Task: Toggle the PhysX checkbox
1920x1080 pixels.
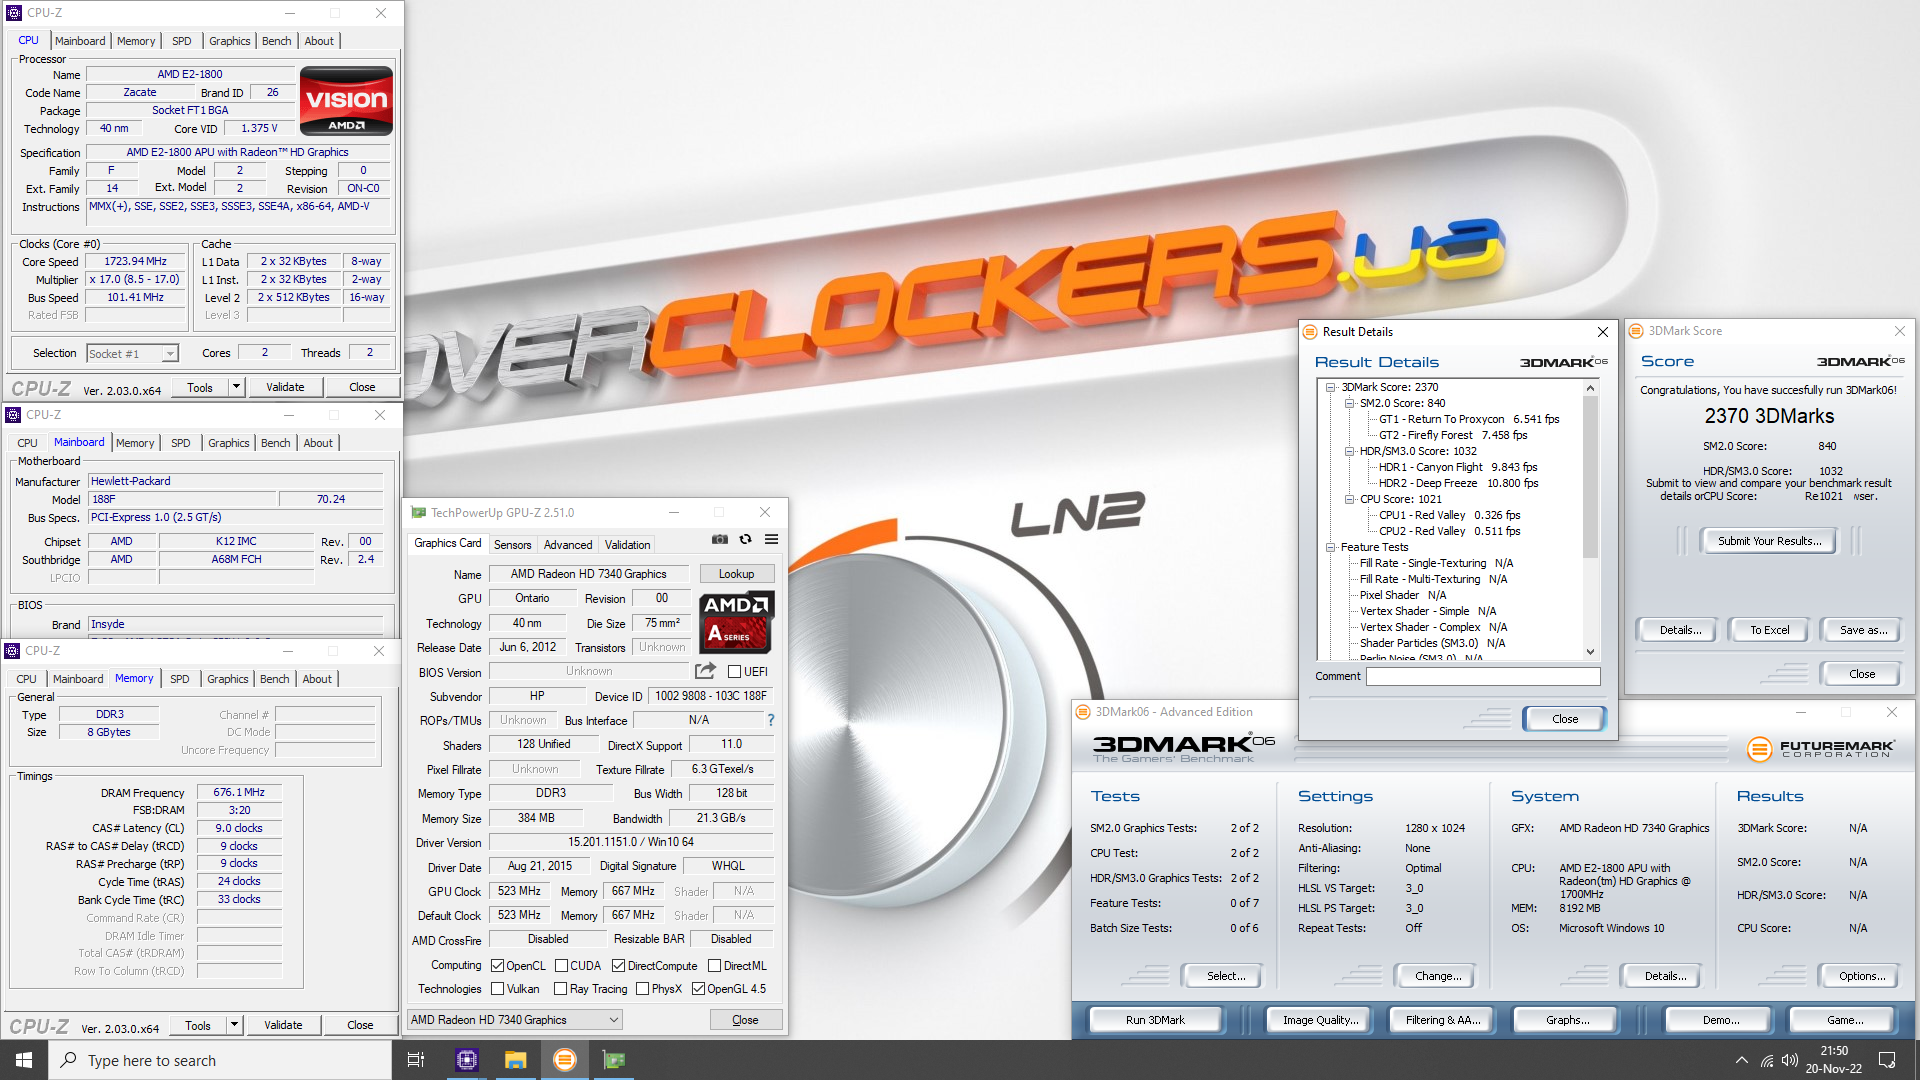Action: (x=642, y=989)
